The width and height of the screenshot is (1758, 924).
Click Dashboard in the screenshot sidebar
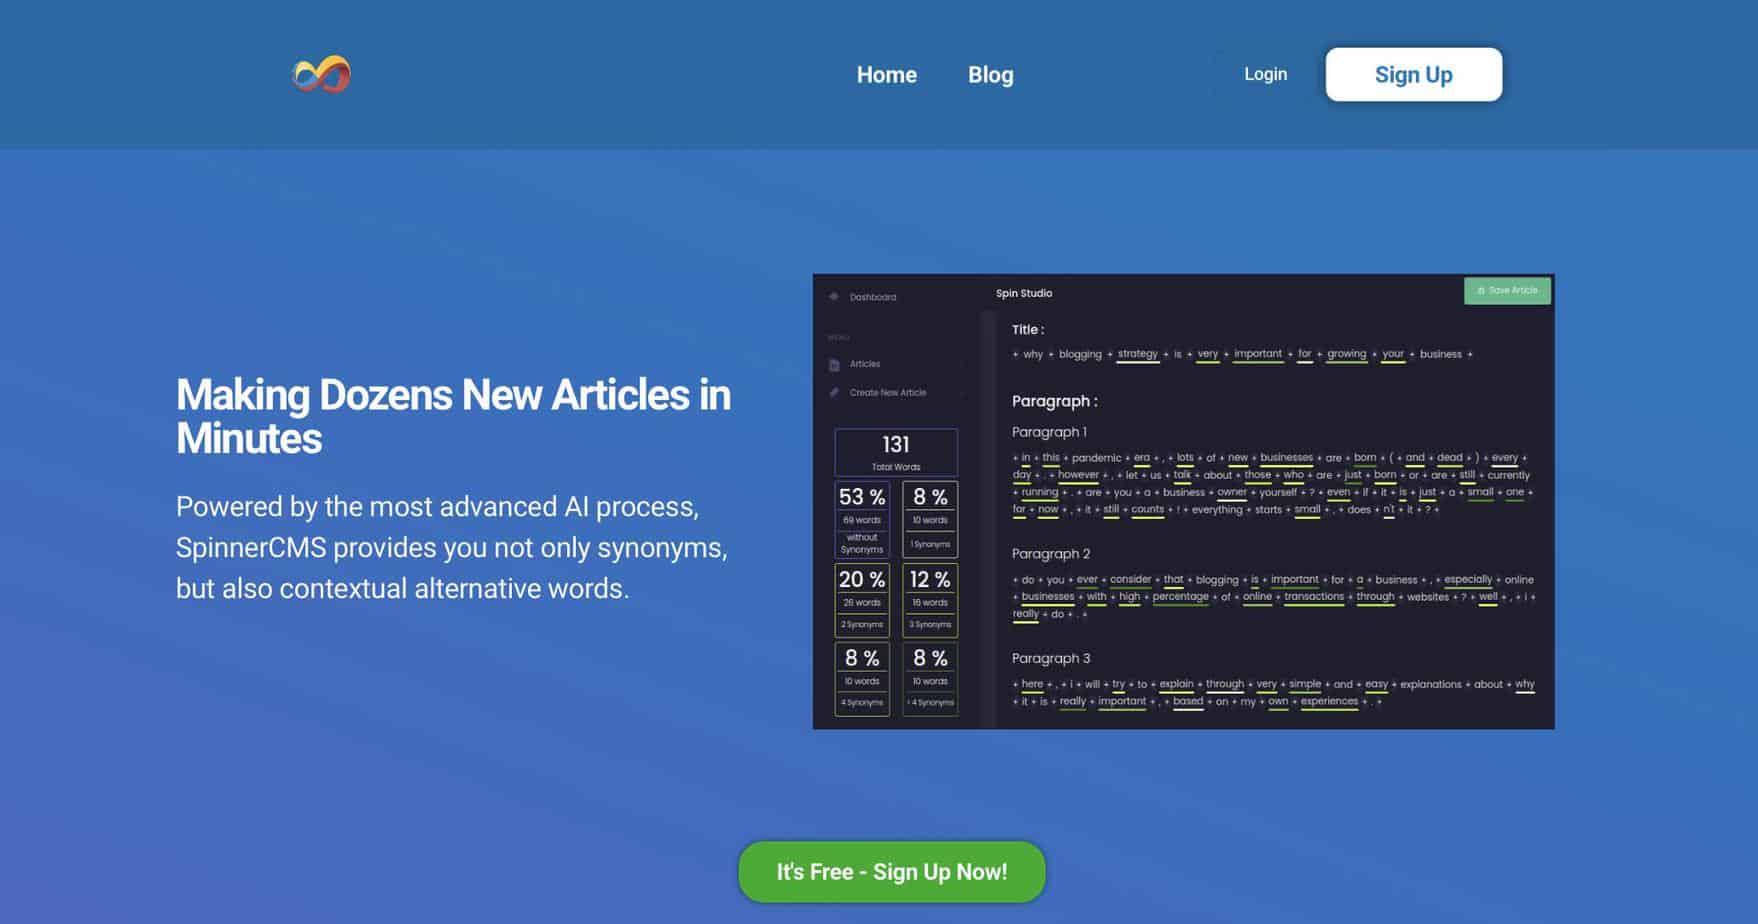pyautogui.click(x=873, y=297)
